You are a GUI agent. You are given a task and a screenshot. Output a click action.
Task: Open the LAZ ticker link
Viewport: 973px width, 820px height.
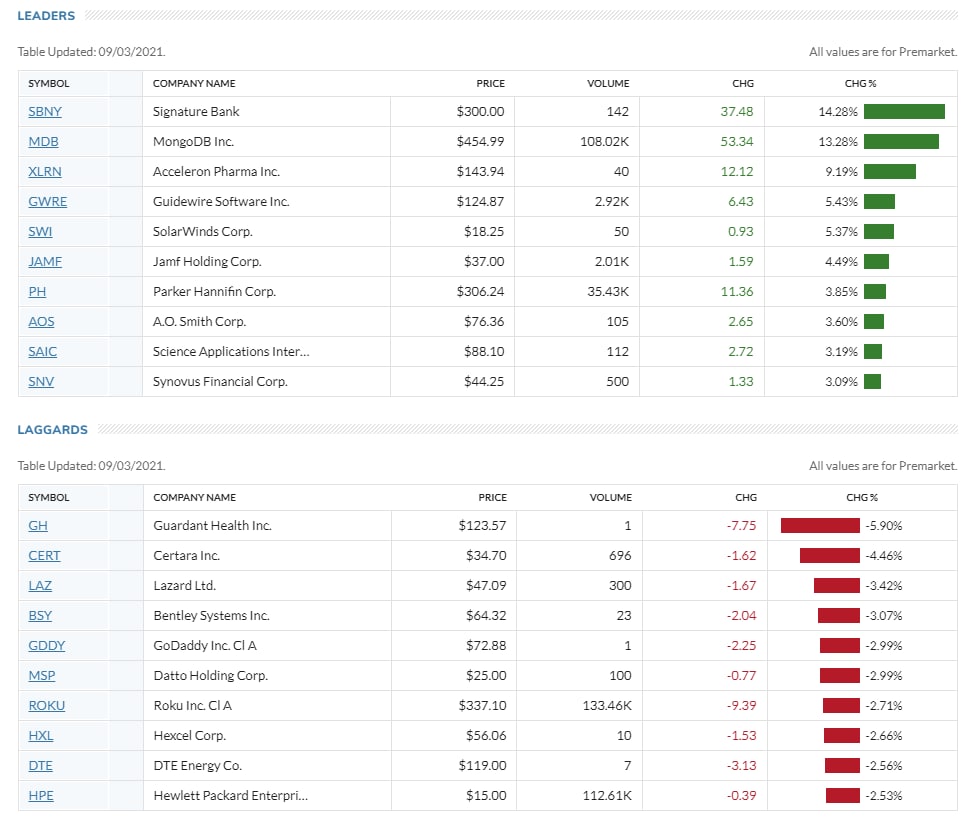[40, 585]
